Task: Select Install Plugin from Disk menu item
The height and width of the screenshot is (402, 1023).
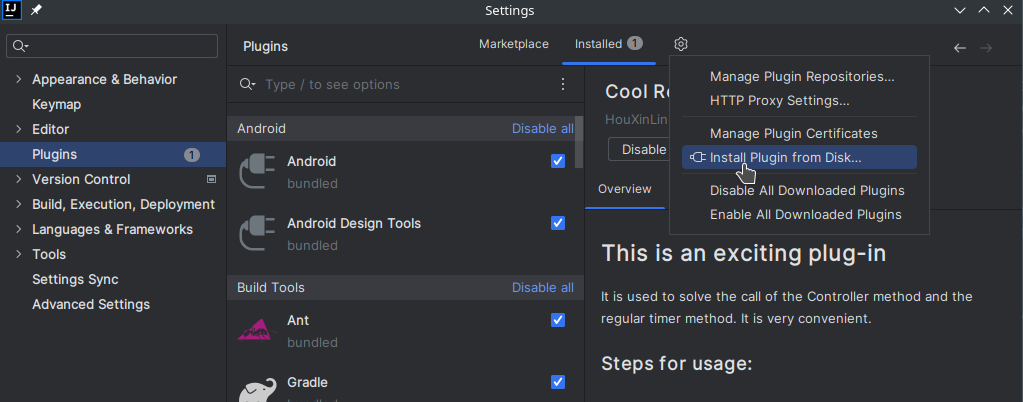Action: 785,157
